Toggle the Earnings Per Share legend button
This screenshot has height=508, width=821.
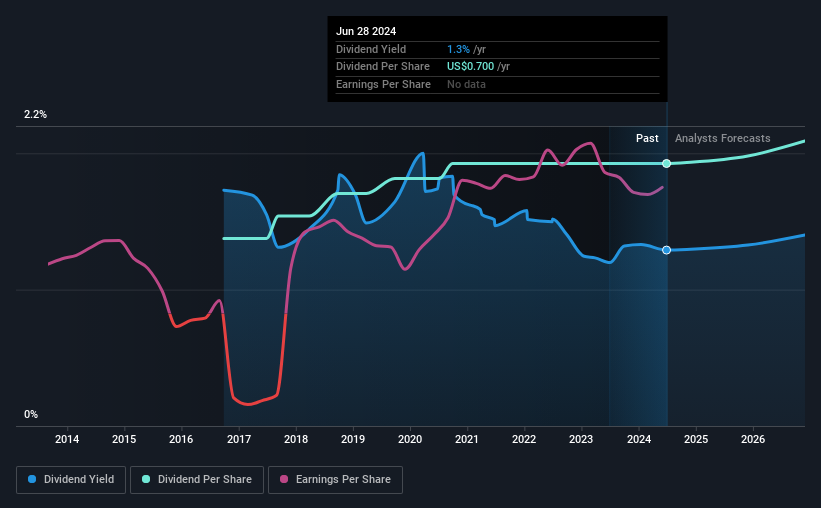coord(335,480)
